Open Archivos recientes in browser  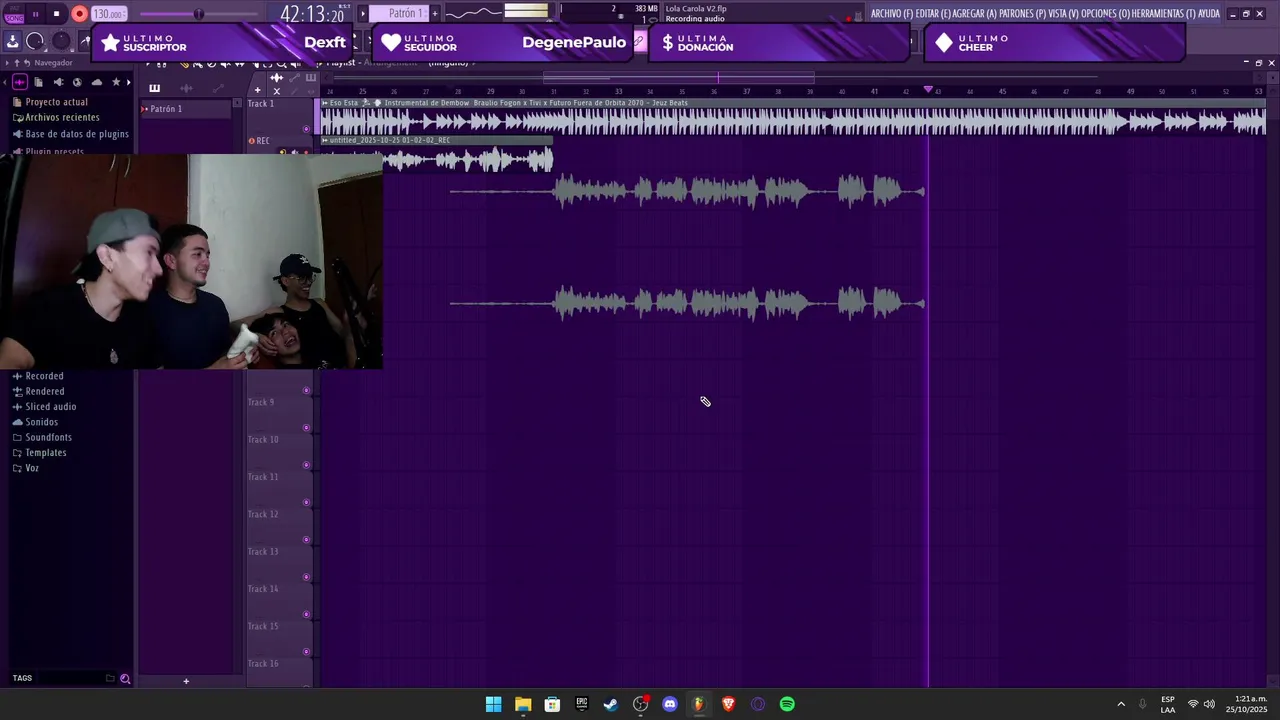62,117
